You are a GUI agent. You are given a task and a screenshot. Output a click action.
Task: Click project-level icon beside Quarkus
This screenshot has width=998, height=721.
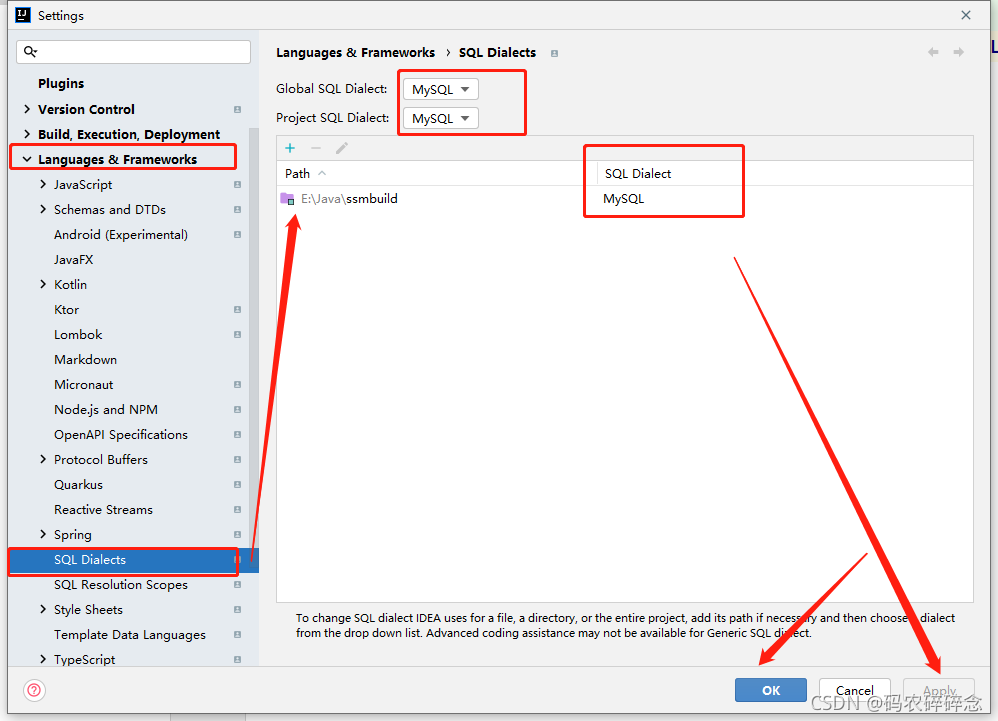[x=237, y=484]
